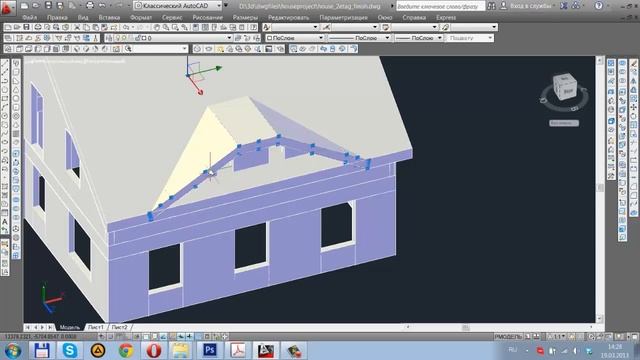Open Photoshop from the Windows taskbar
Image resolution: width=640 pixels, height=360 pixels.
click(210, 350)
